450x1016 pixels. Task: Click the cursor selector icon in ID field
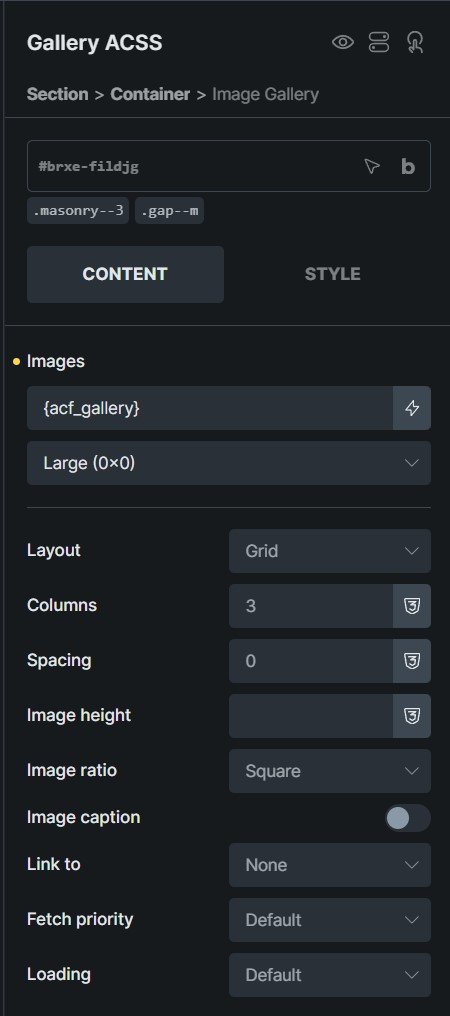tap(371, 167)
